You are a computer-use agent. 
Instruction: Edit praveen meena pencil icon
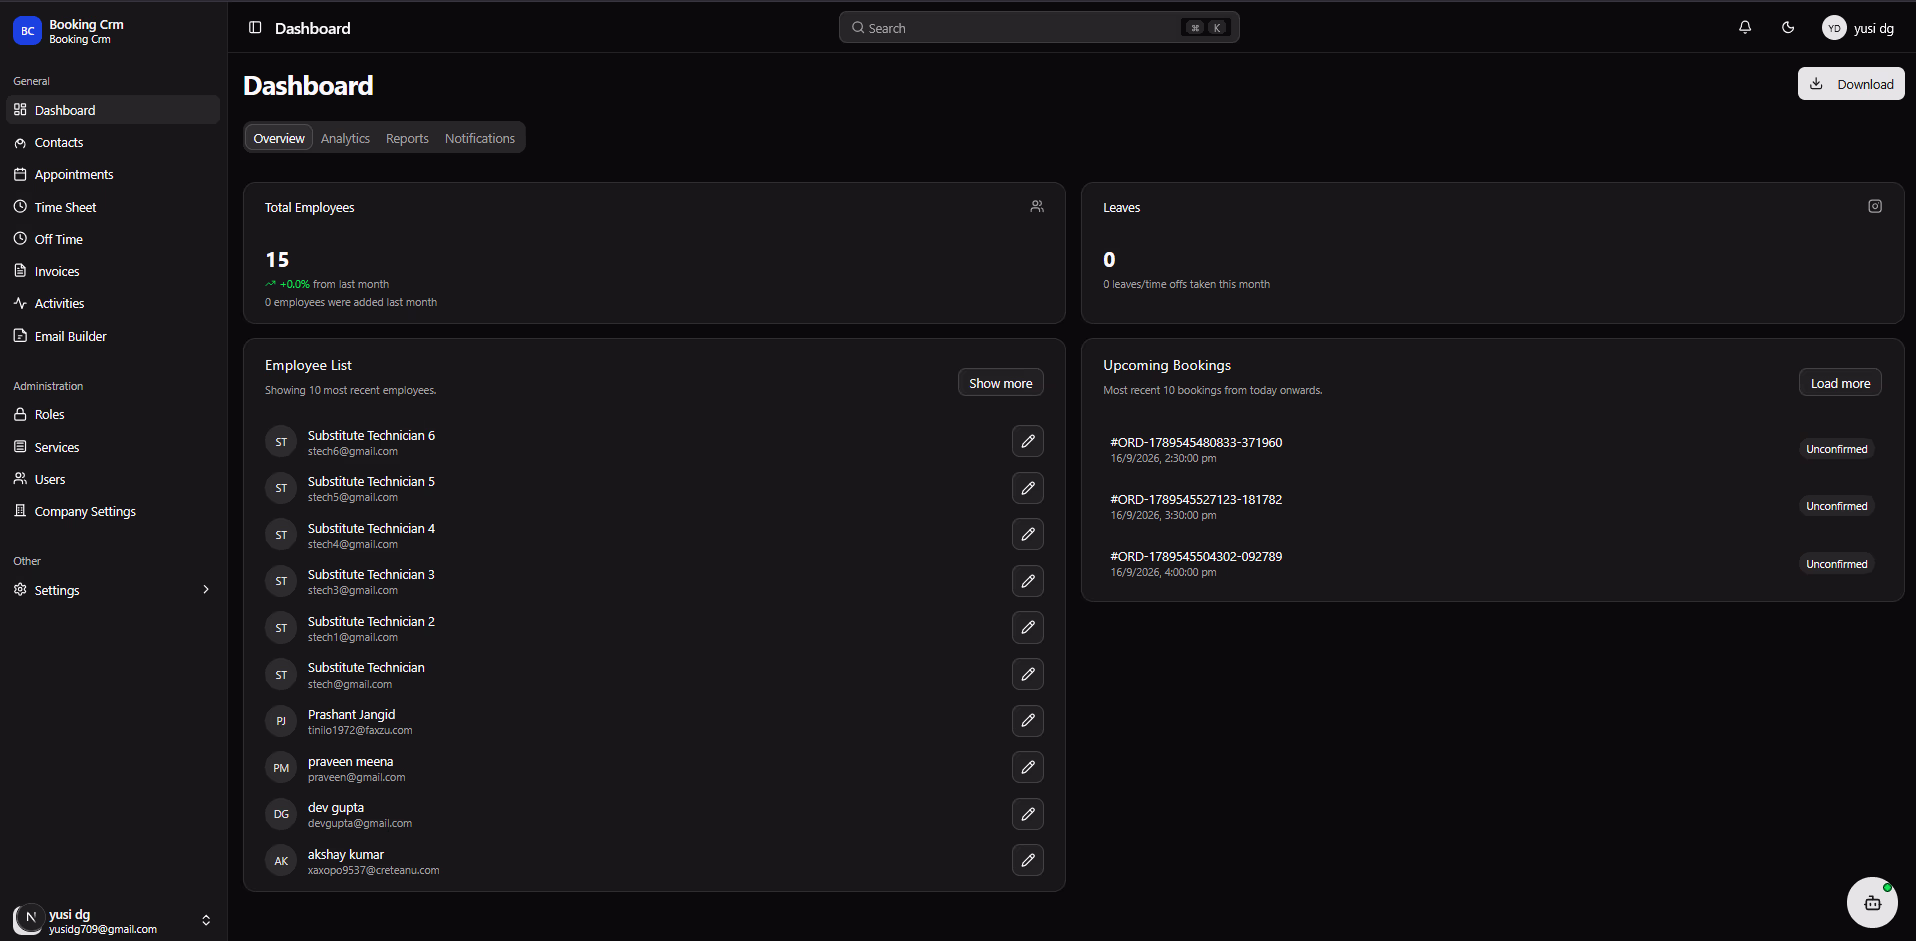tap(1028, 767)
